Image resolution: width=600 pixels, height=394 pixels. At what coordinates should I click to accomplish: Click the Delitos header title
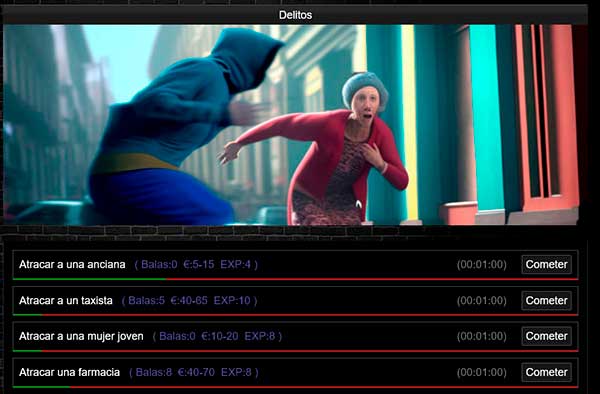pyautogui.click(x=295, y=15)
